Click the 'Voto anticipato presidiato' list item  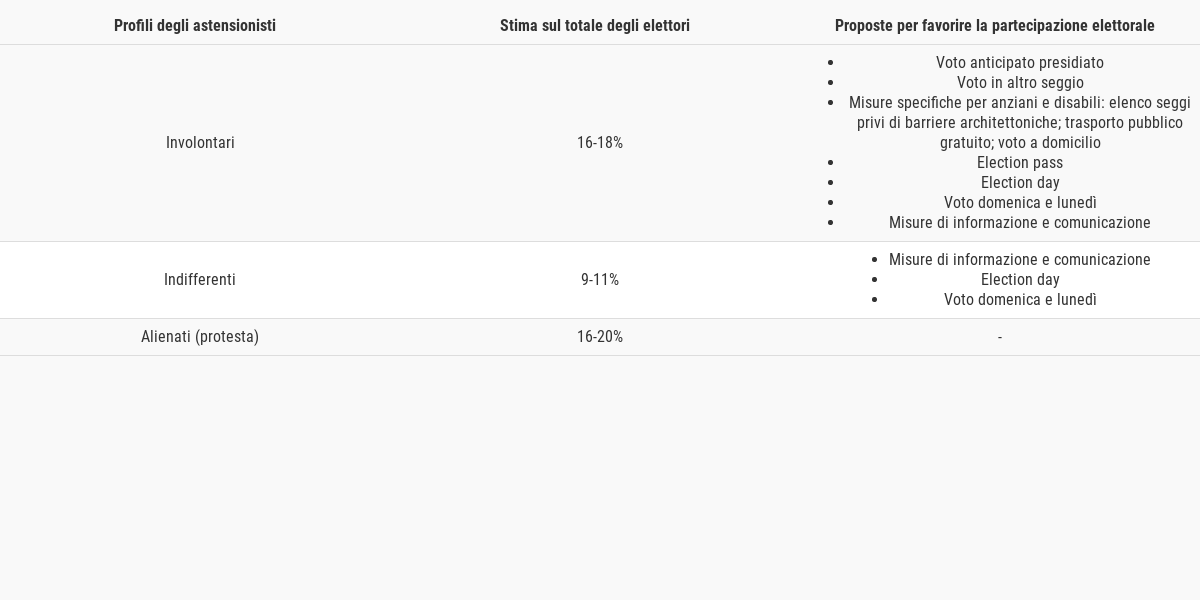1020,63
